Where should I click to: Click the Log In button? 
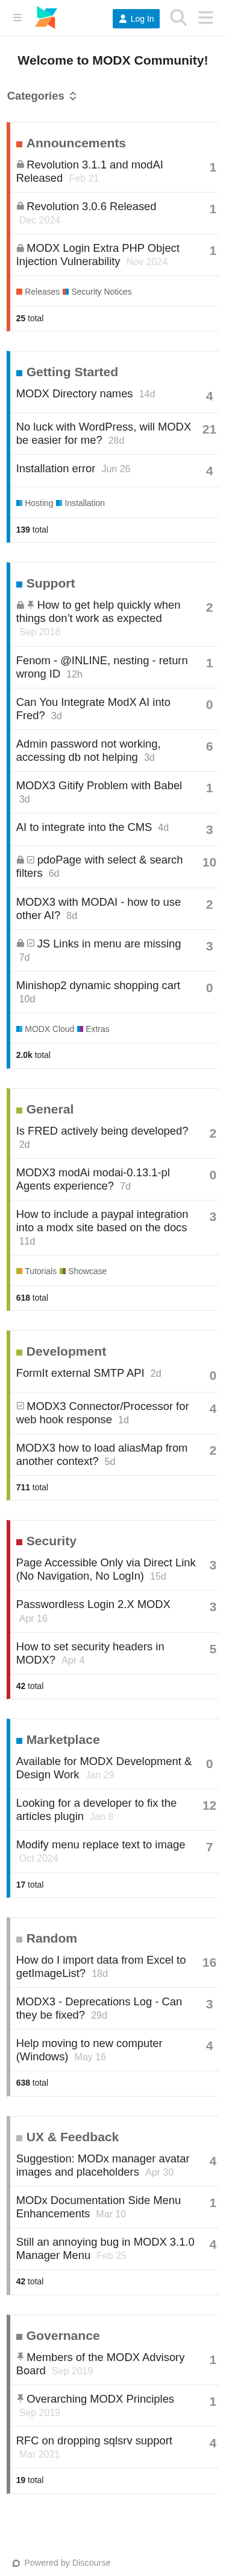click(136, 18)
